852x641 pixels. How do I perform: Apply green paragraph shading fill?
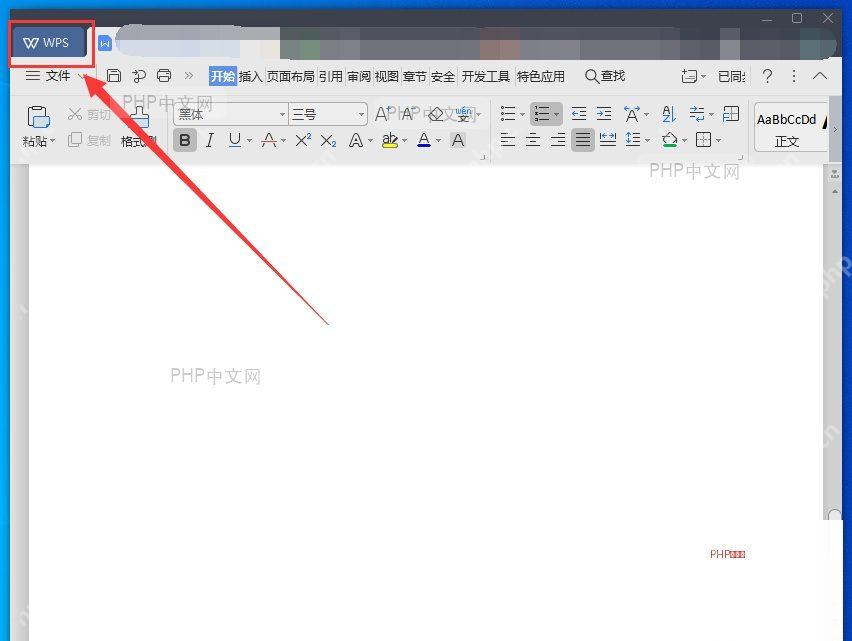[x=670, y=140]
